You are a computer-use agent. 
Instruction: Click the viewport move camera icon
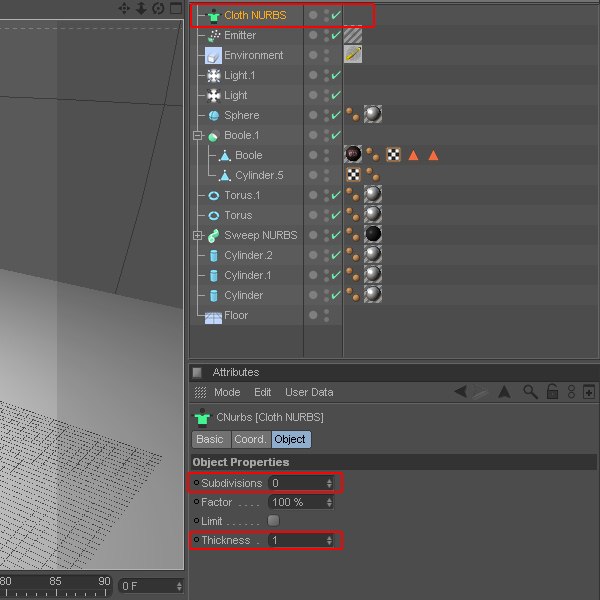124,8
